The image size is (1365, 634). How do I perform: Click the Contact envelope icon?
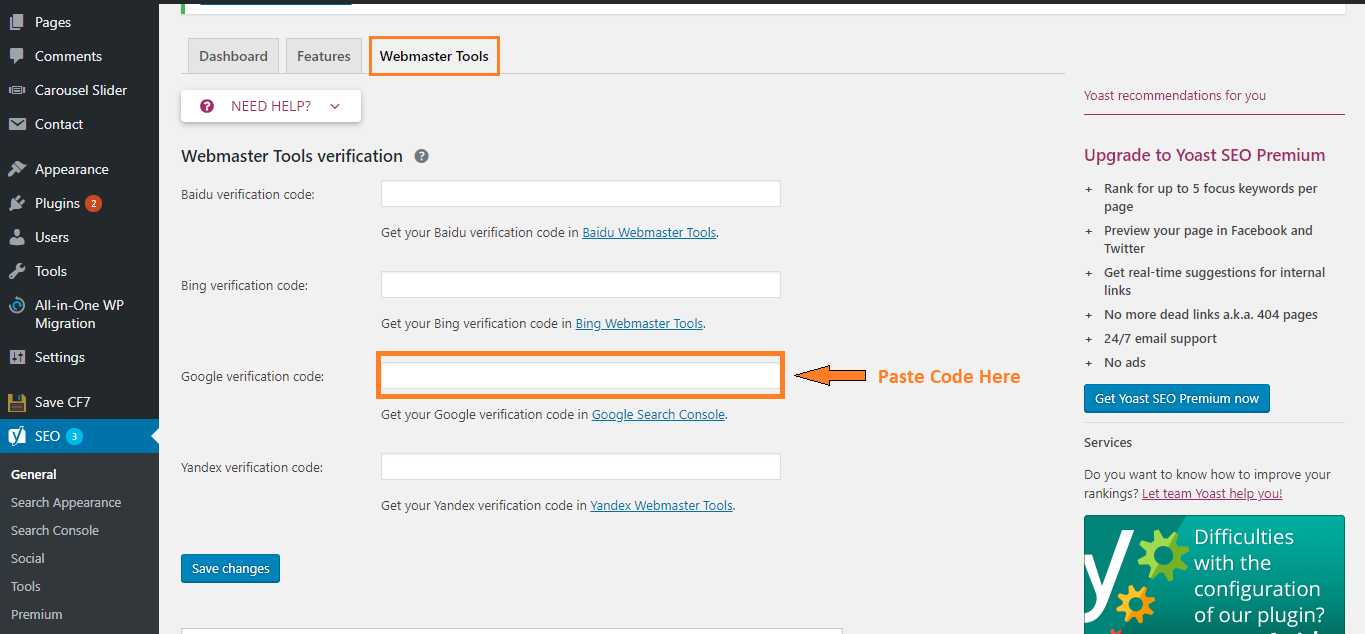[17, 124]
